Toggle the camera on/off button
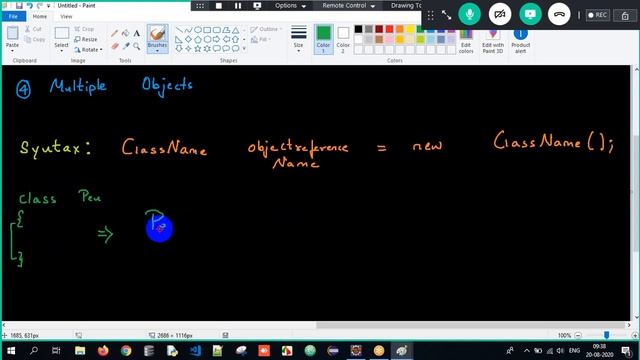The height and width of the screenshot is (360, 640). 500,14
